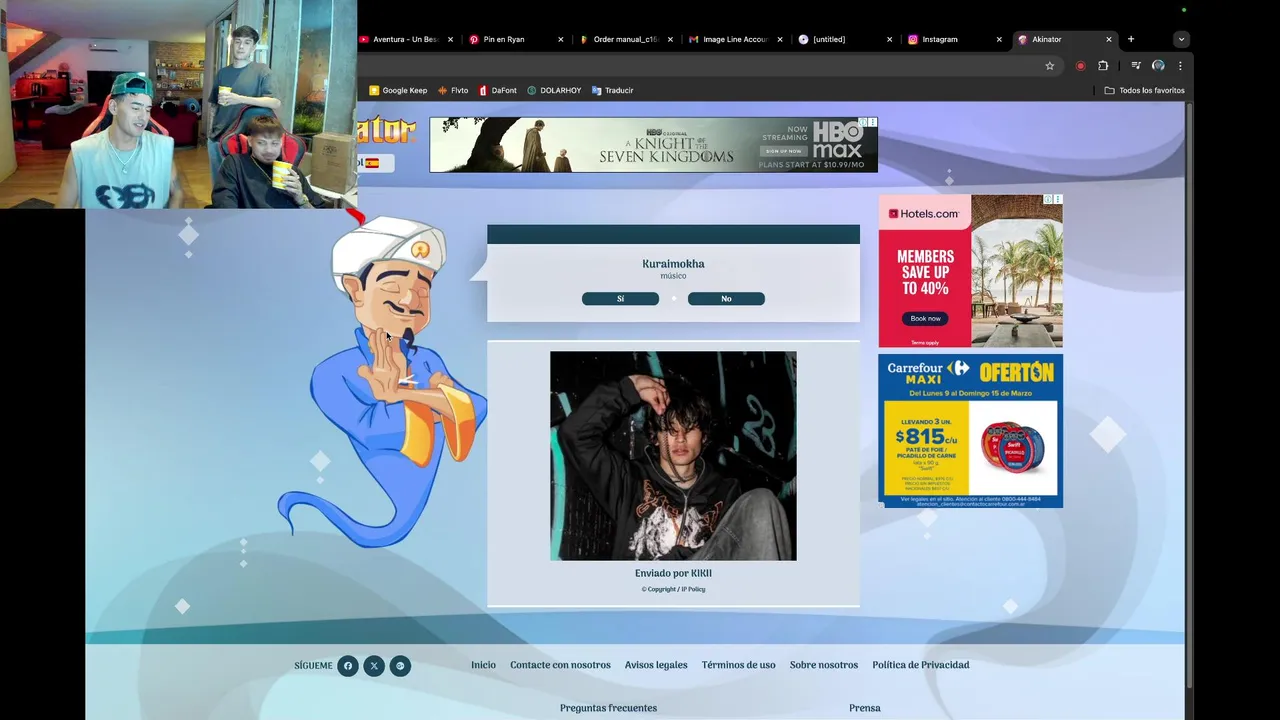Viewport: 1280px width, 720px height.
Task: Close the Instagram tab
Action: click(999, 39)
